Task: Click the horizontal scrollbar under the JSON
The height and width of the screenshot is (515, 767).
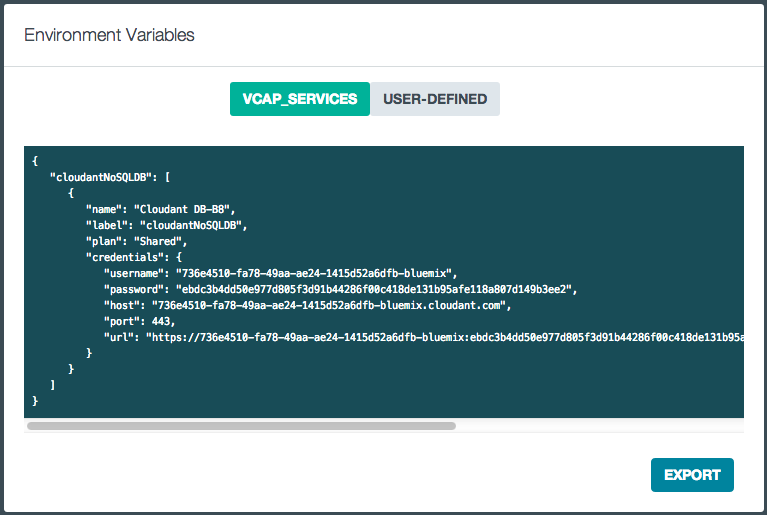Action: pyautogui.click(x=241, y=426)
